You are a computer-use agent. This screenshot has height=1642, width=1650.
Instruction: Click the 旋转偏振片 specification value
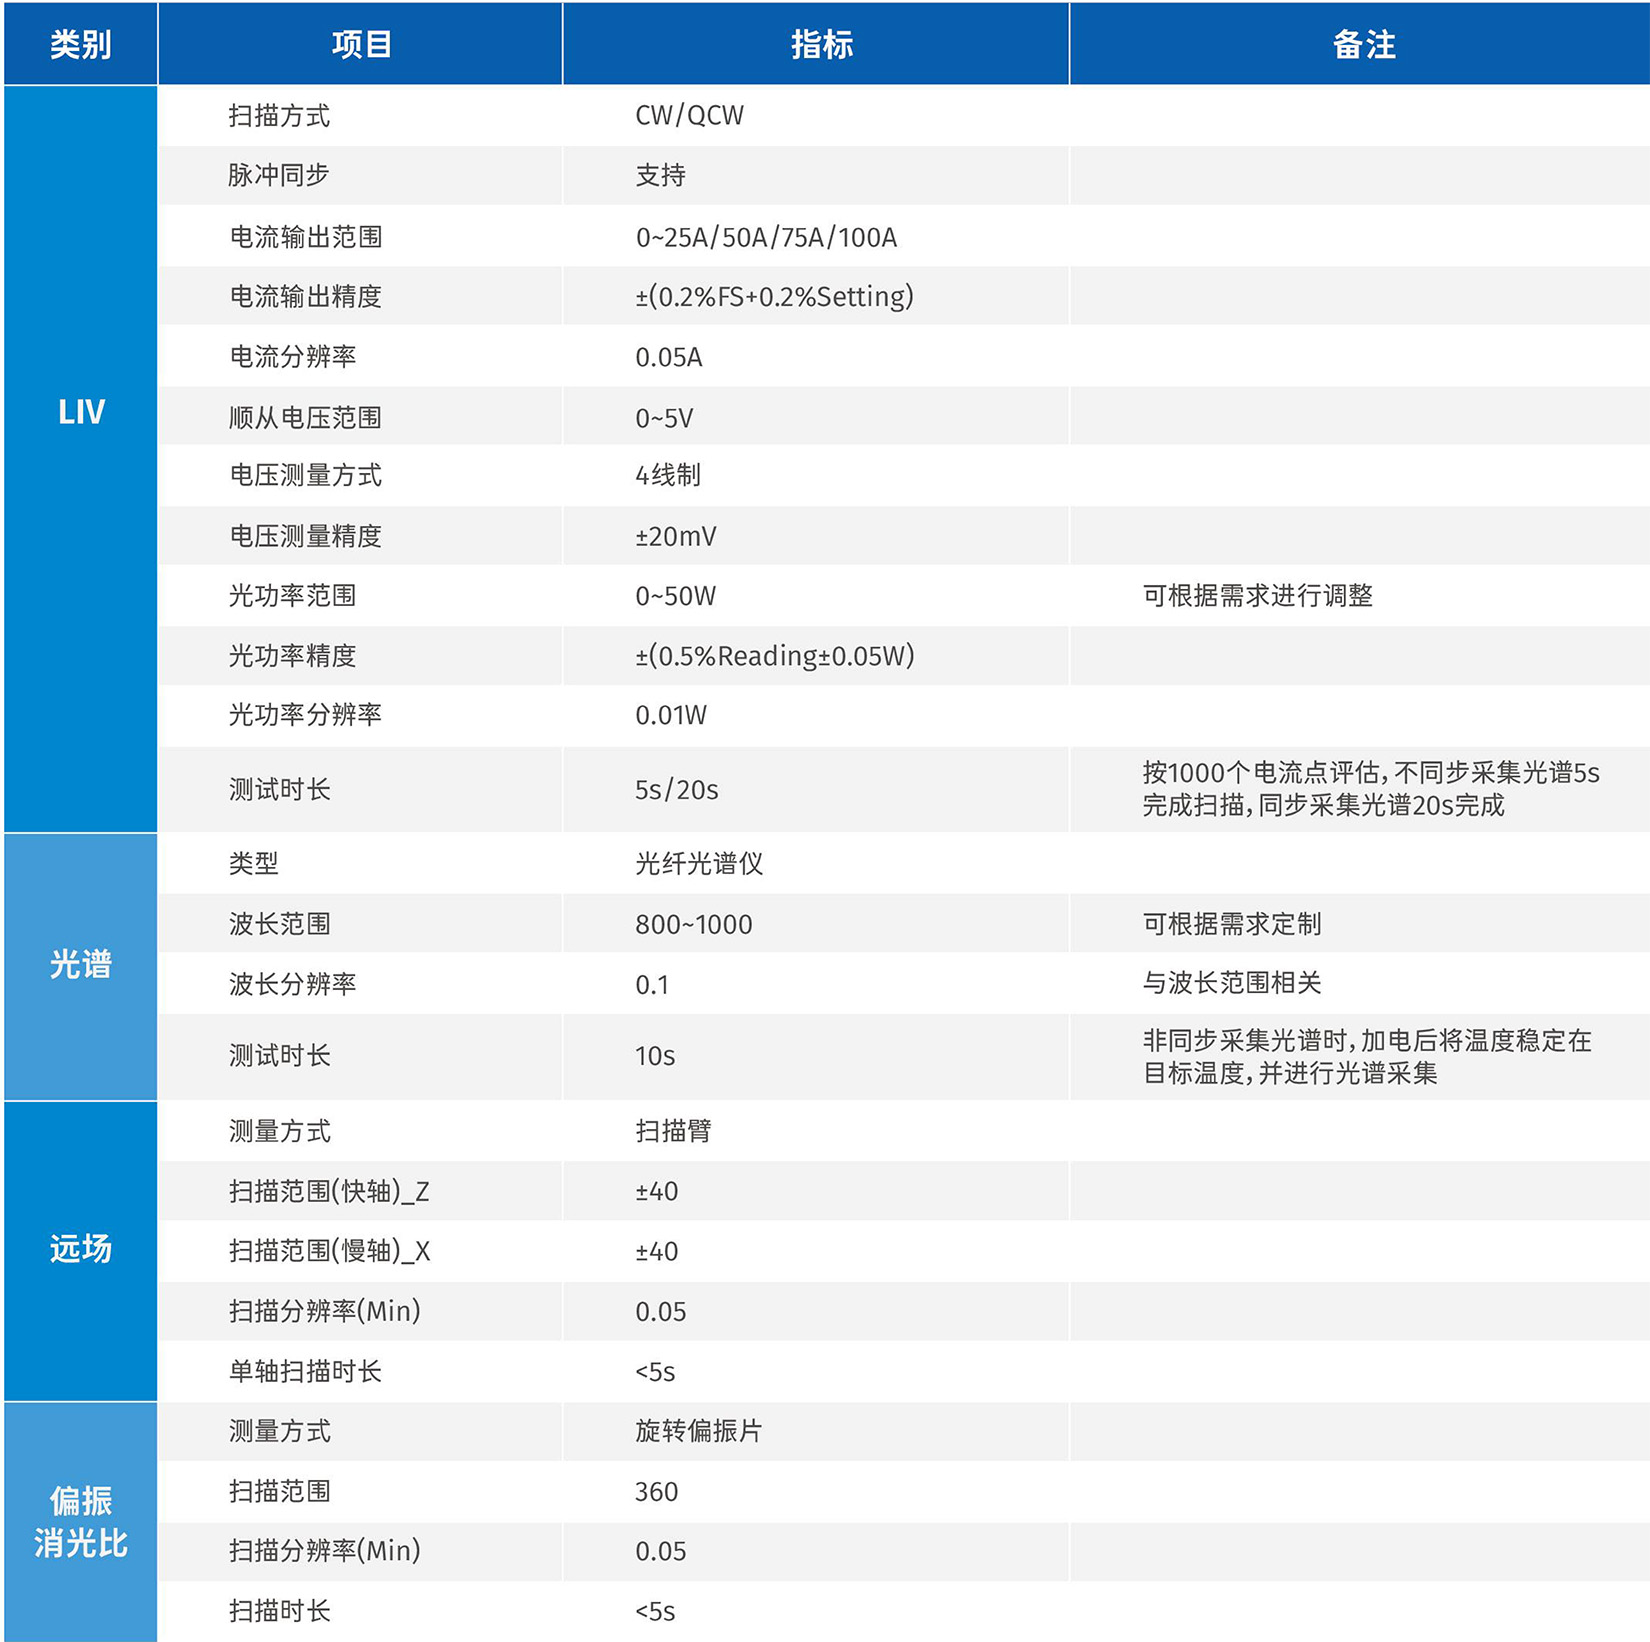tap(697, 1431)
